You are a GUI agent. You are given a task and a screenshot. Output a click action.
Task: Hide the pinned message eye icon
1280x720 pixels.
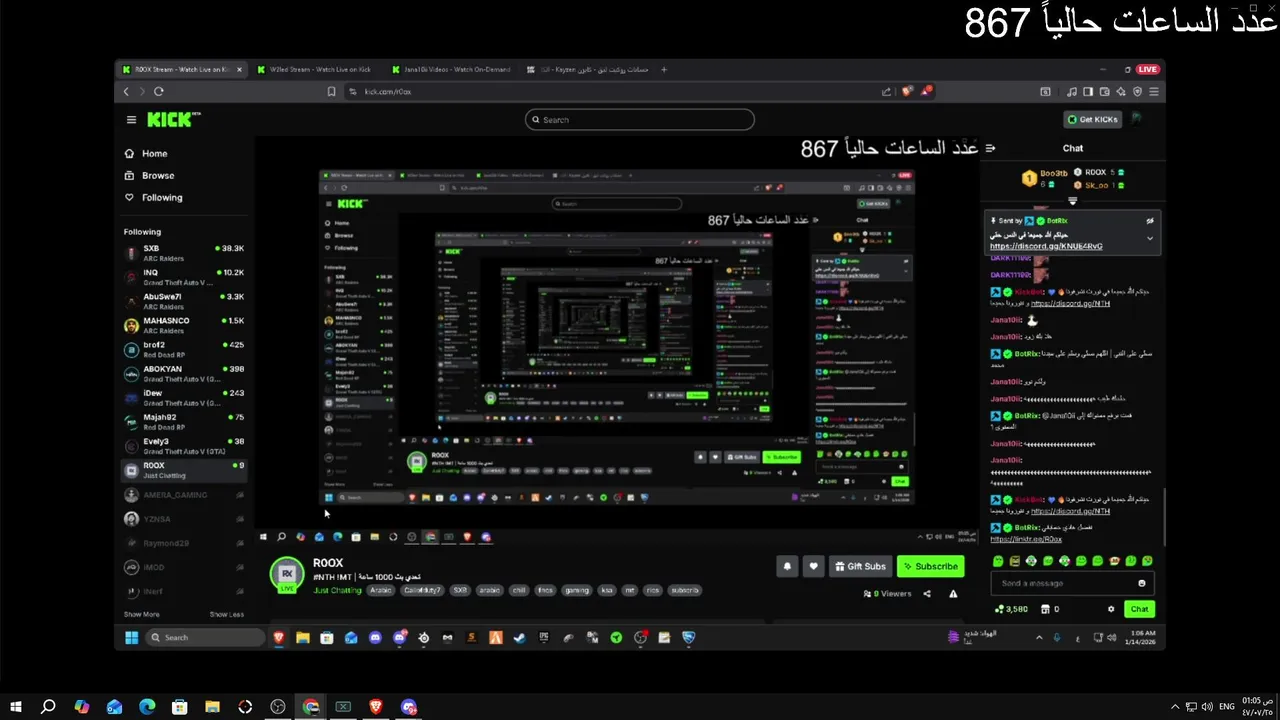tap(1150, 220)
